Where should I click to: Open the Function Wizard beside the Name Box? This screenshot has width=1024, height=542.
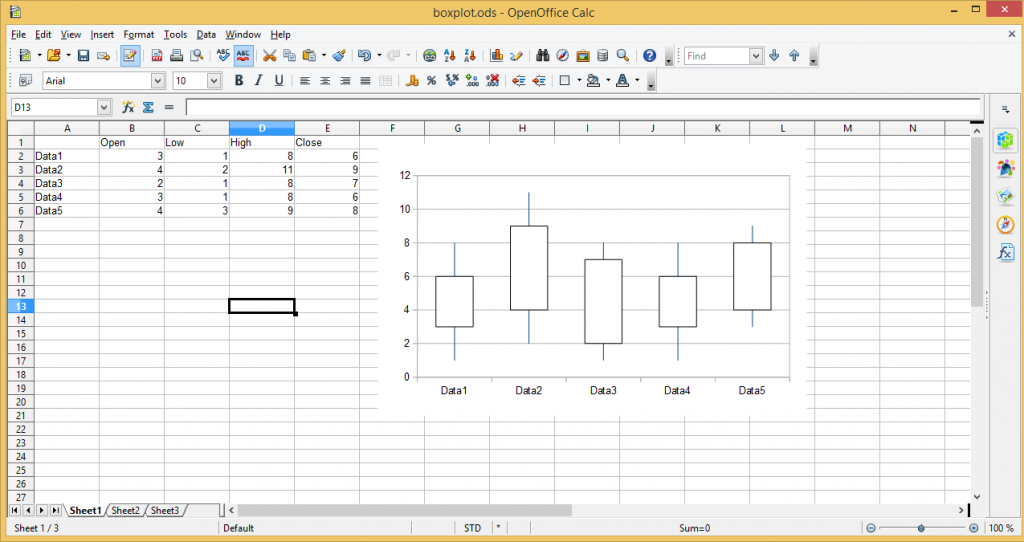(128, 107)
